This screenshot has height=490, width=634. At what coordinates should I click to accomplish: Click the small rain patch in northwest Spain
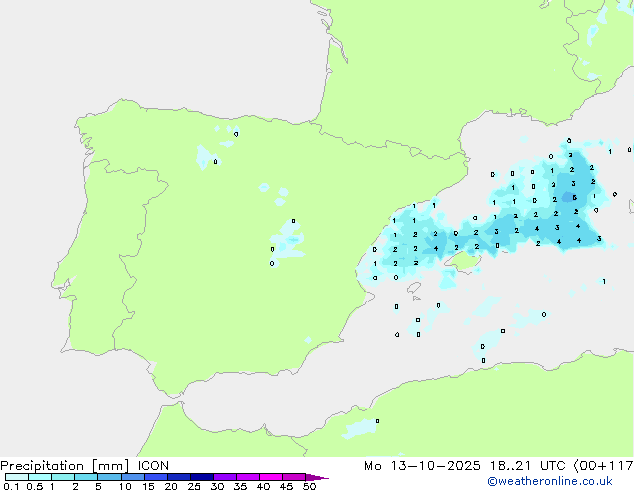(x=205, y=157)
